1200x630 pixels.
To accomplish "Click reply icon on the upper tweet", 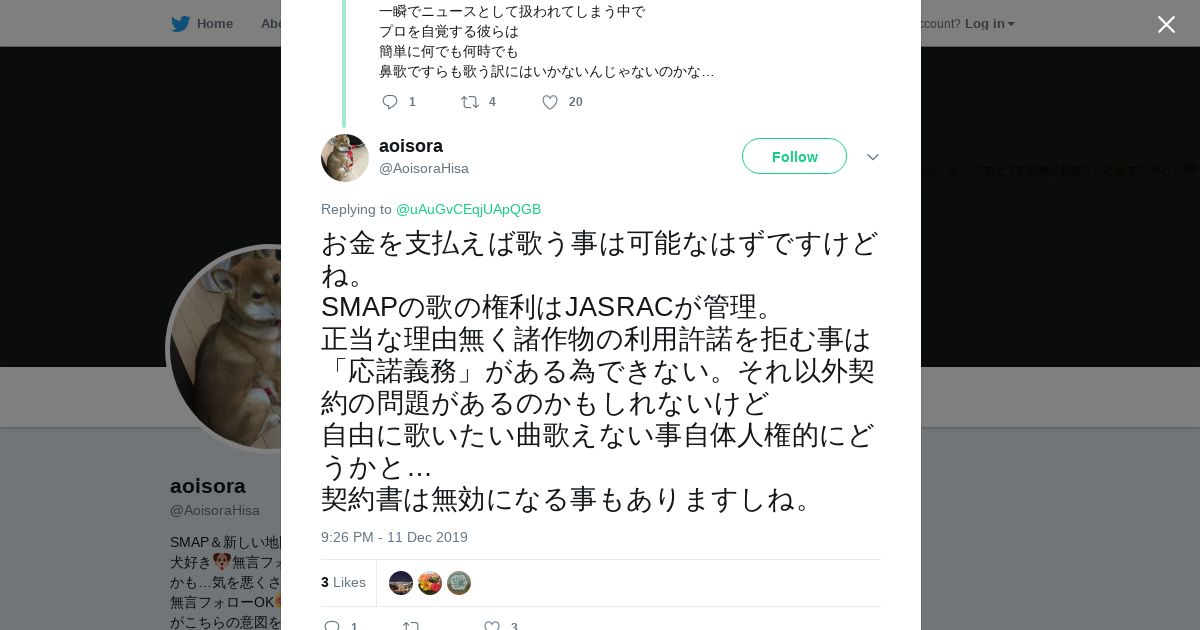I will [x=390, y=102].
